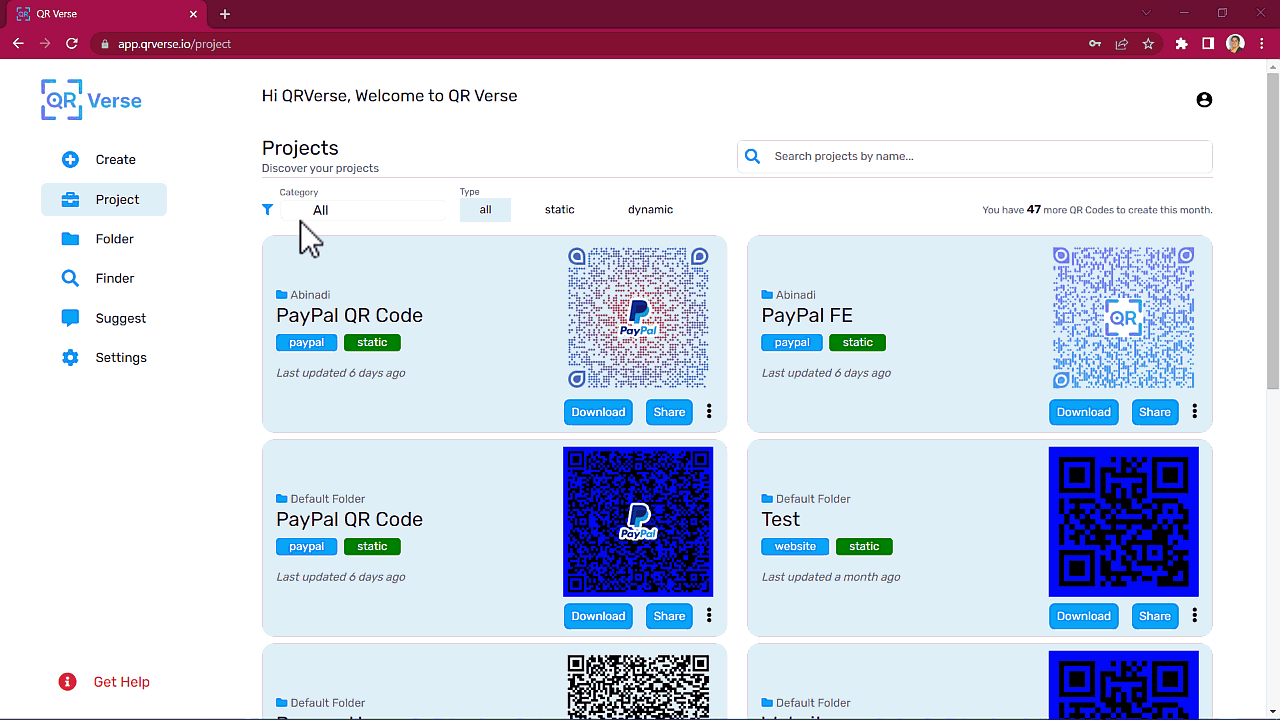1280x720 pixels.
Task: Go back with the browser back arrow
Action: 18,44
